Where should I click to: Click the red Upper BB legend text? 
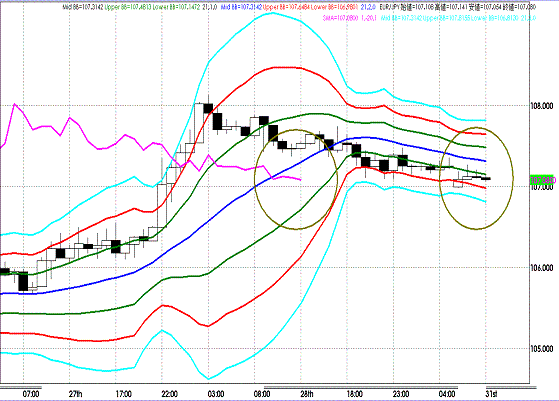[286, 7]
